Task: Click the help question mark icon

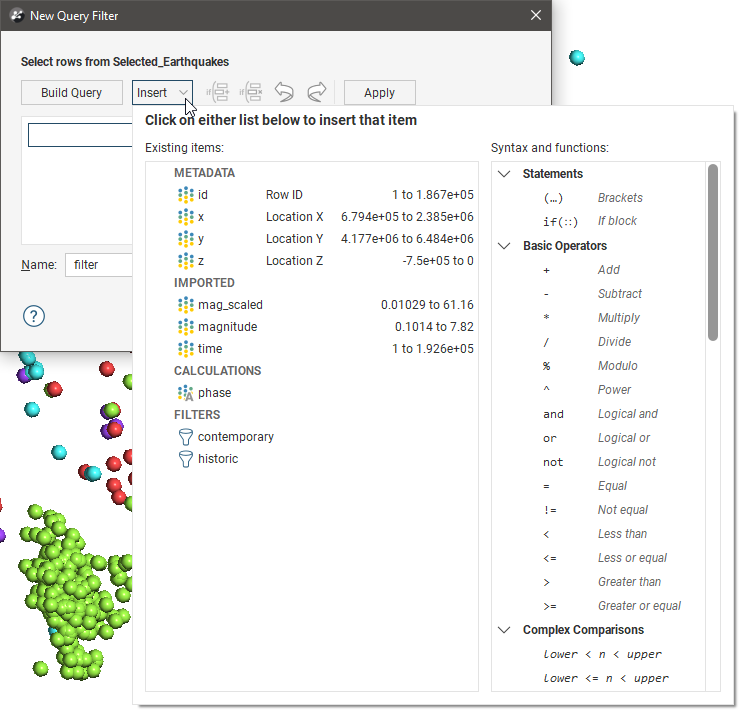Action: pos(34,316)
